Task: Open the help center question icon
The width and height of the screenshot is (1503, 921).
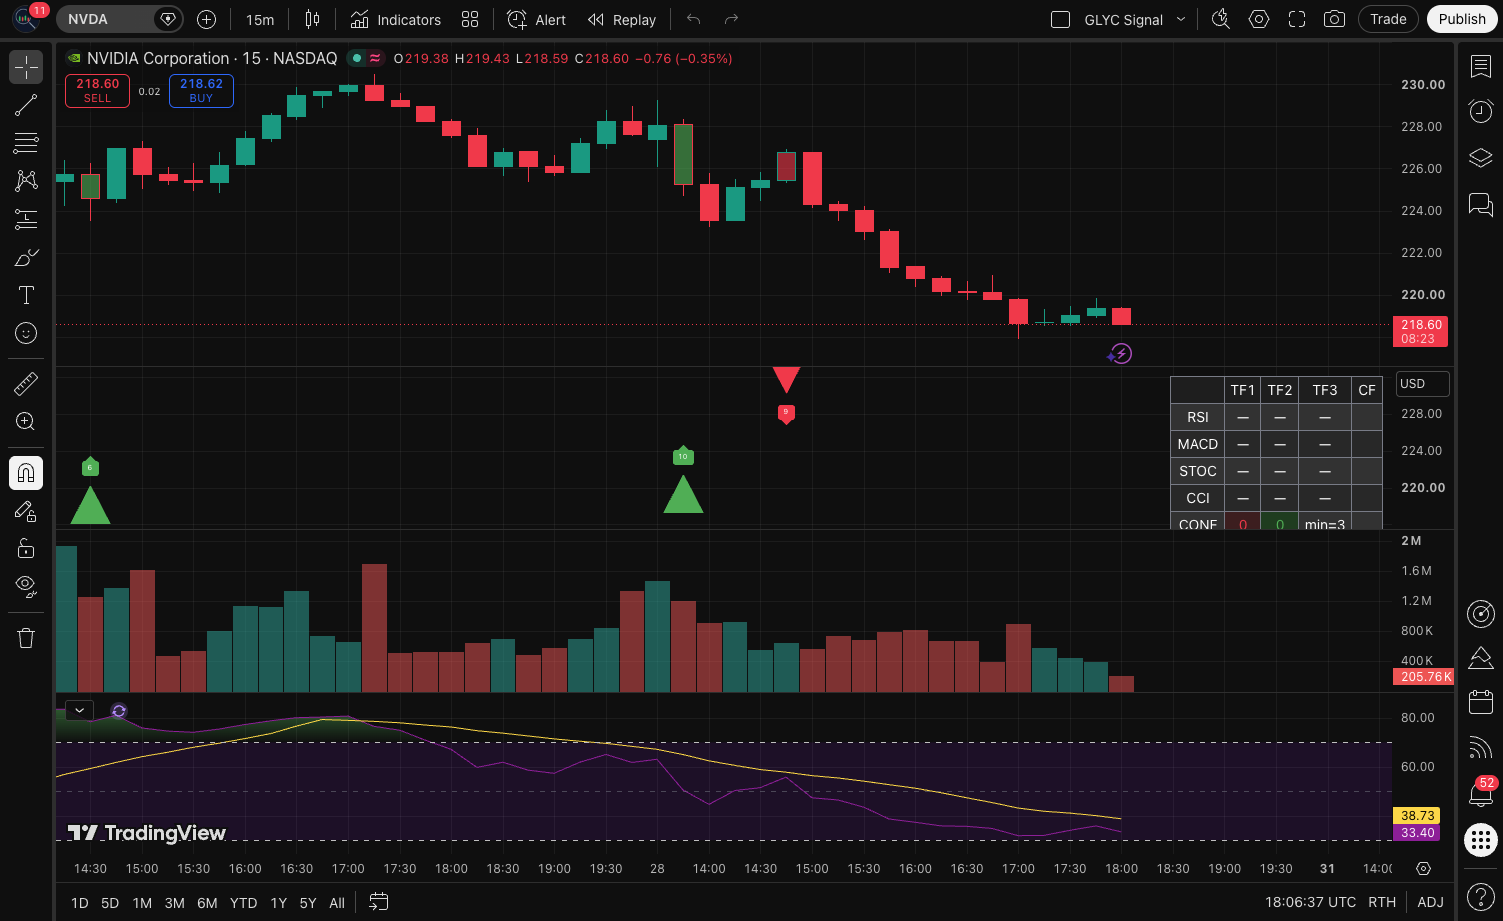Action: point(1480,896)
